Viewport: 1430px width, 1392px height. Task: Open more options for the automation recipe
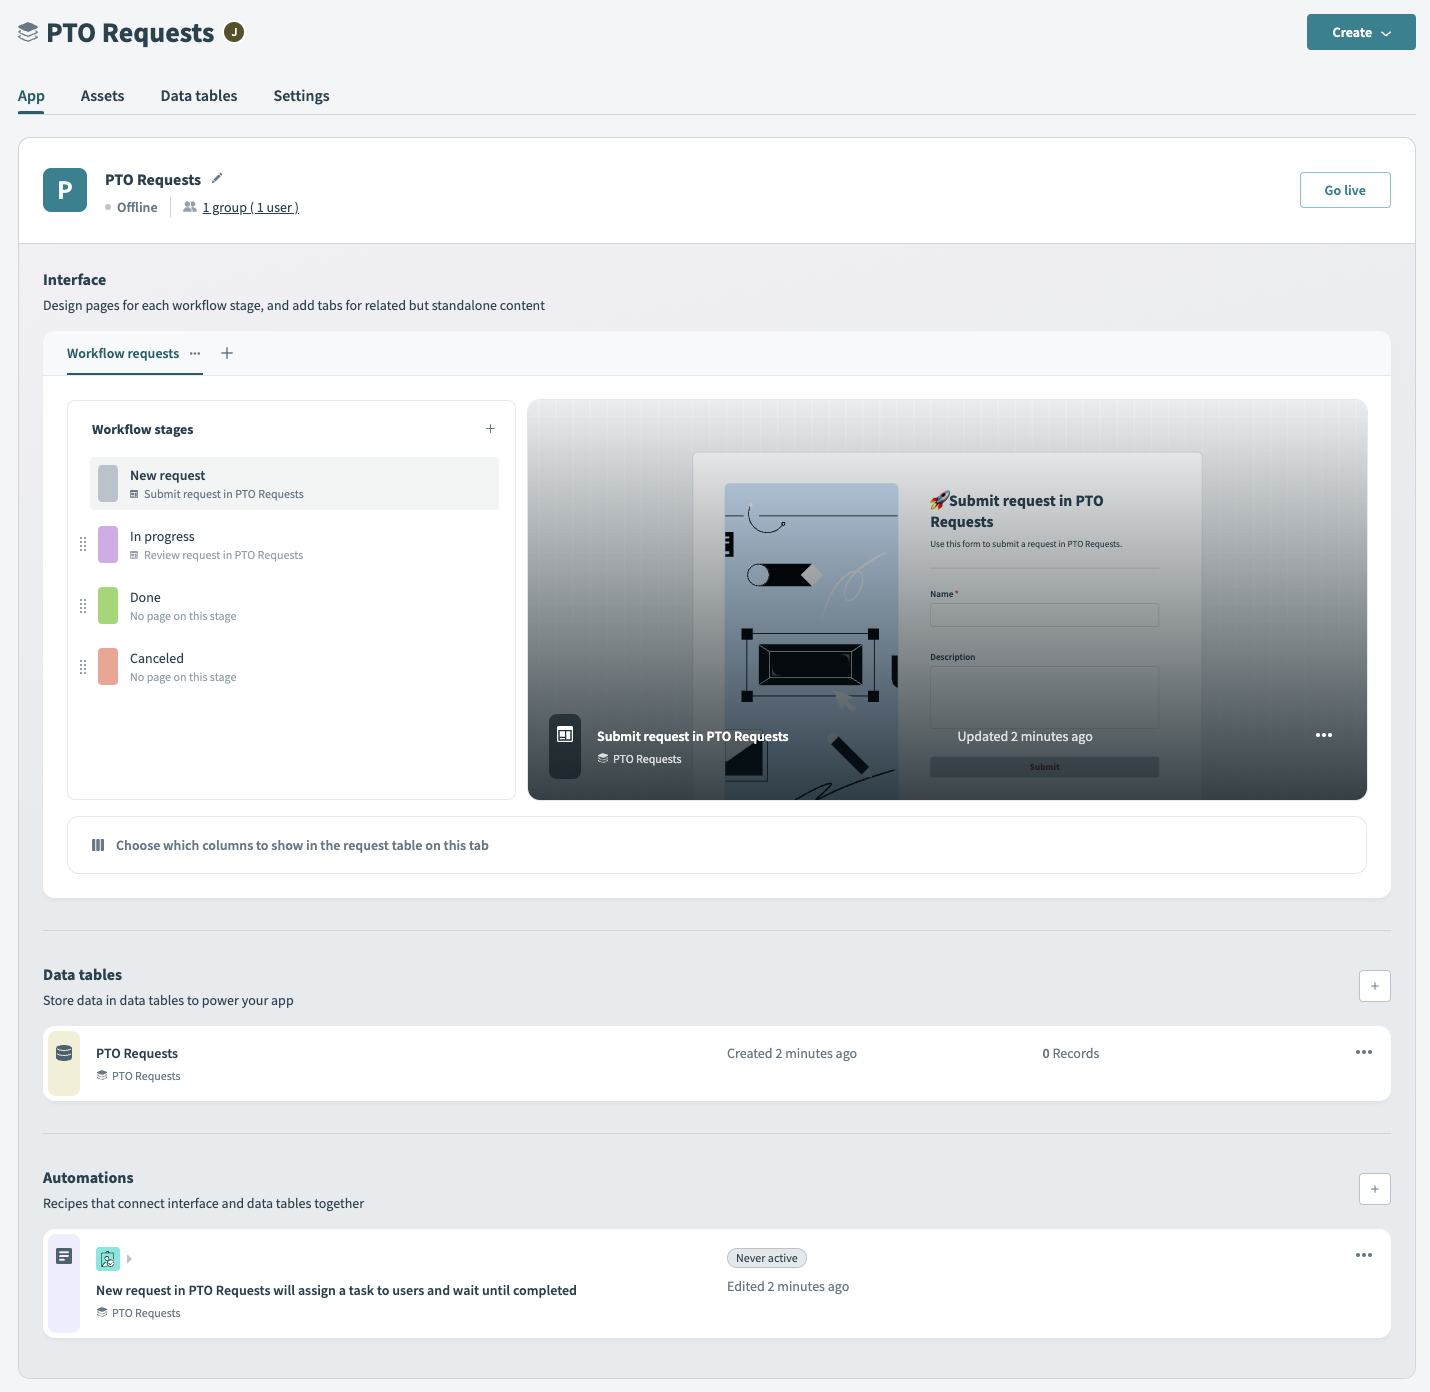point(1363,1255)
